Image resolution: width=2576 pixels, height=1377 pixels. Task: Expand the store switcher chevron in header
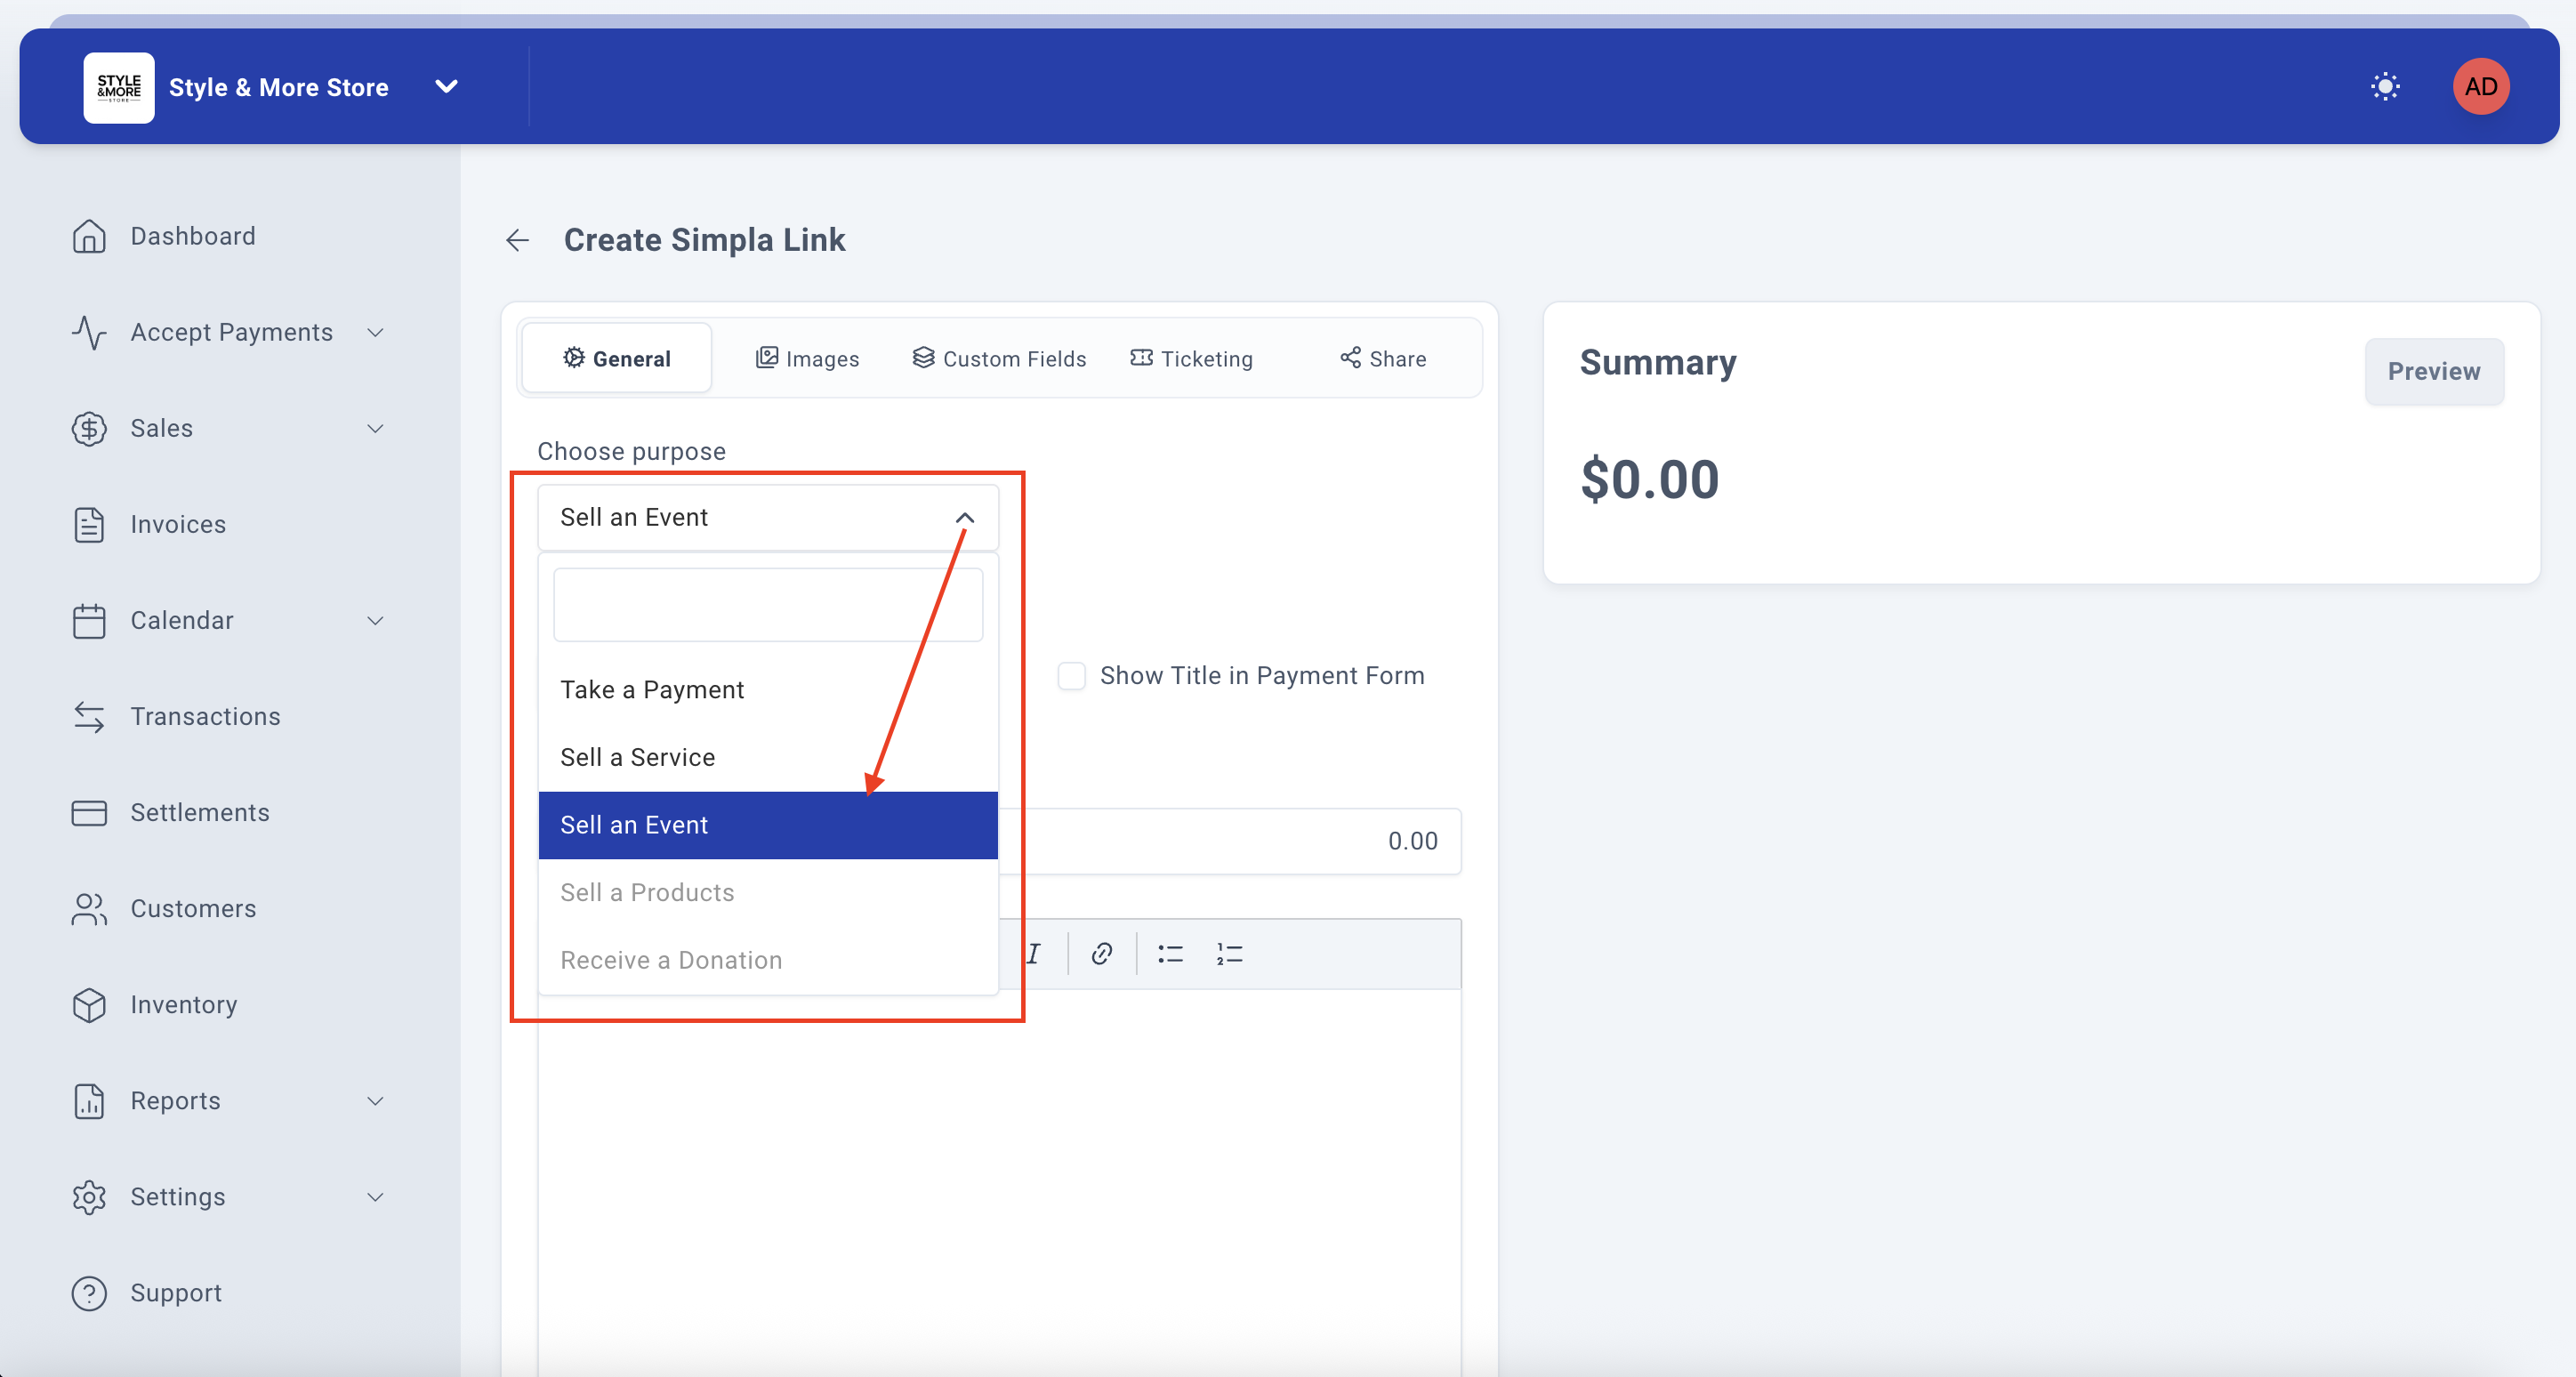point(447,87)
